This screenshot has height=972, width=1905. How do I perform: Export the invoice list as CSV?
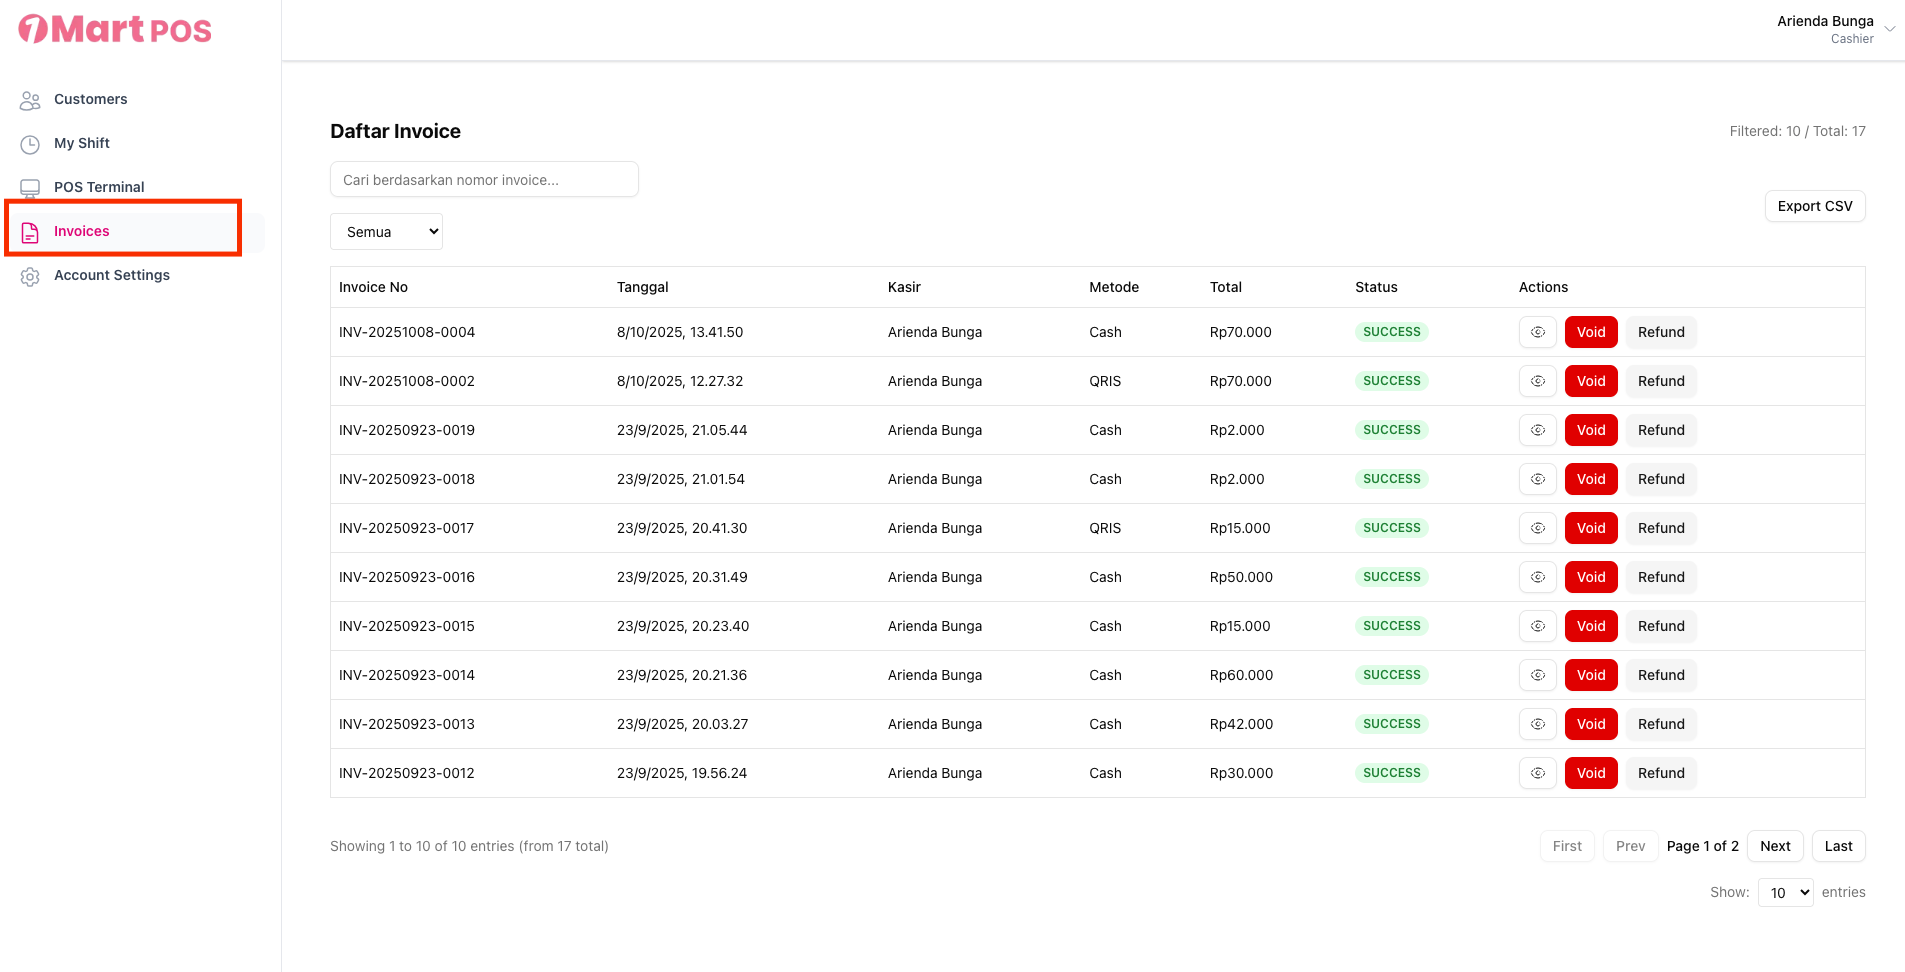(x=1814, y=206)
